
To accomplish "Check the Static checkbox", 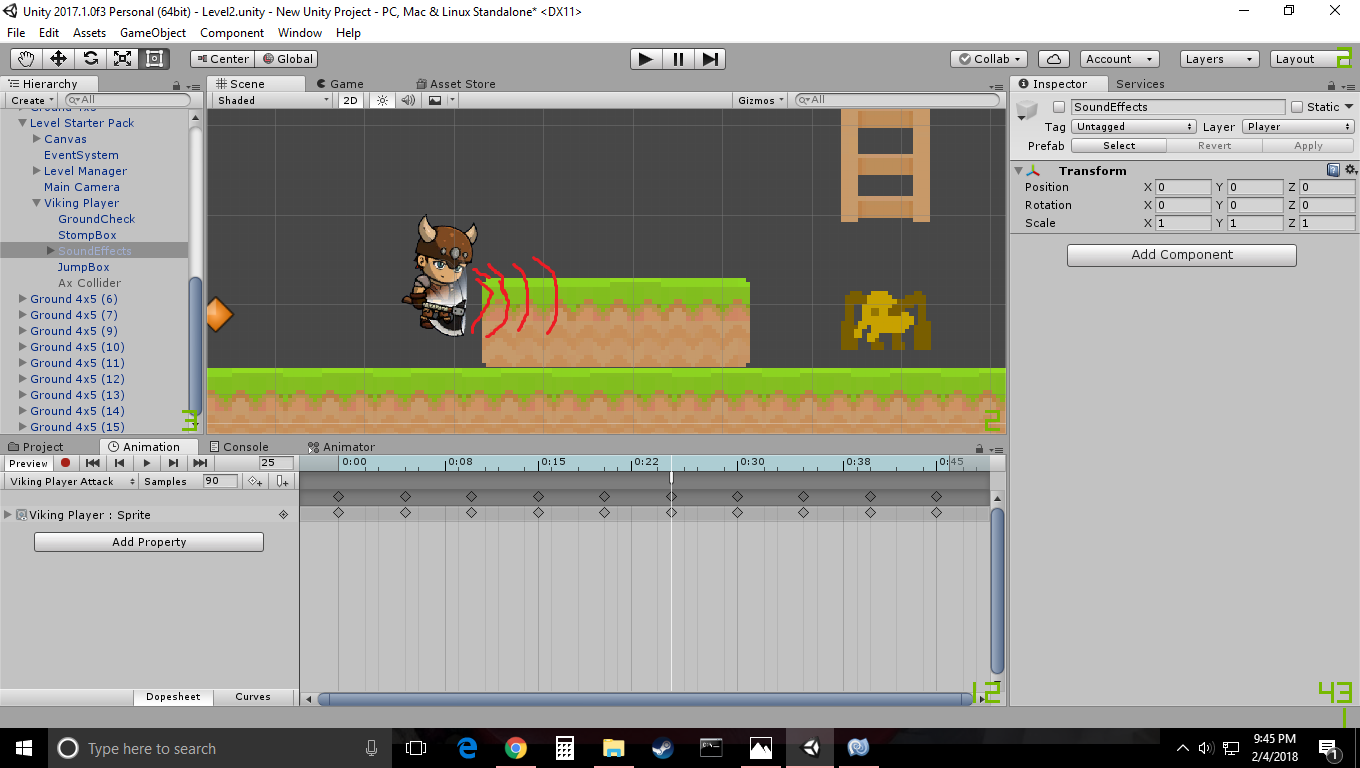I will [1297, 107].
